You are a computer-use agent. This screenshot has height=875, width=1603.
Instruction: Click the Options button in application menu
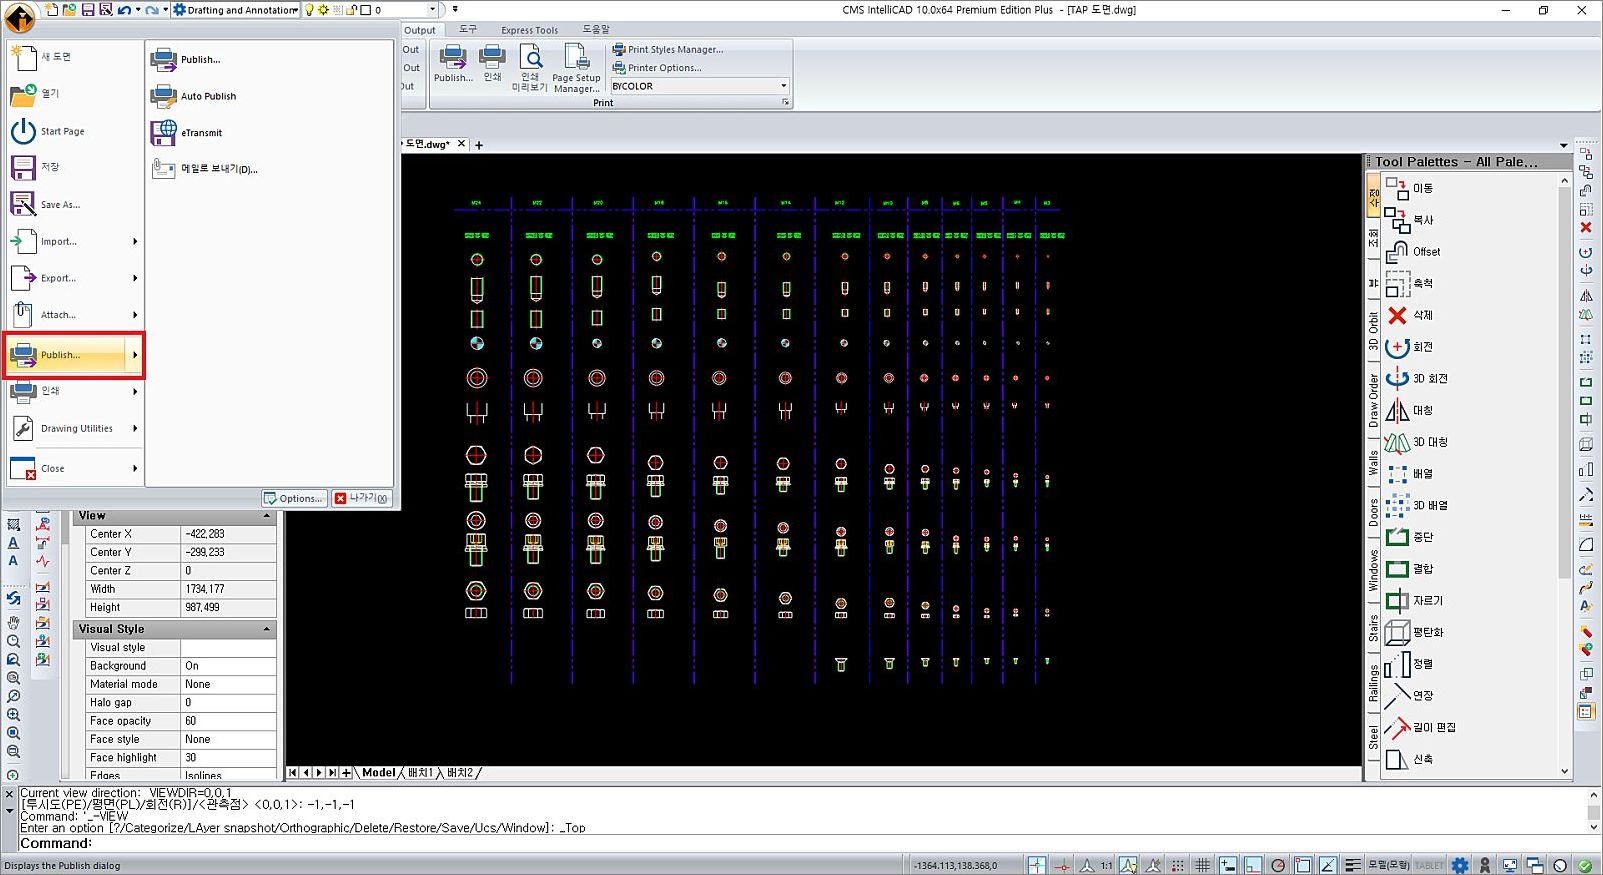coord(293,498)
